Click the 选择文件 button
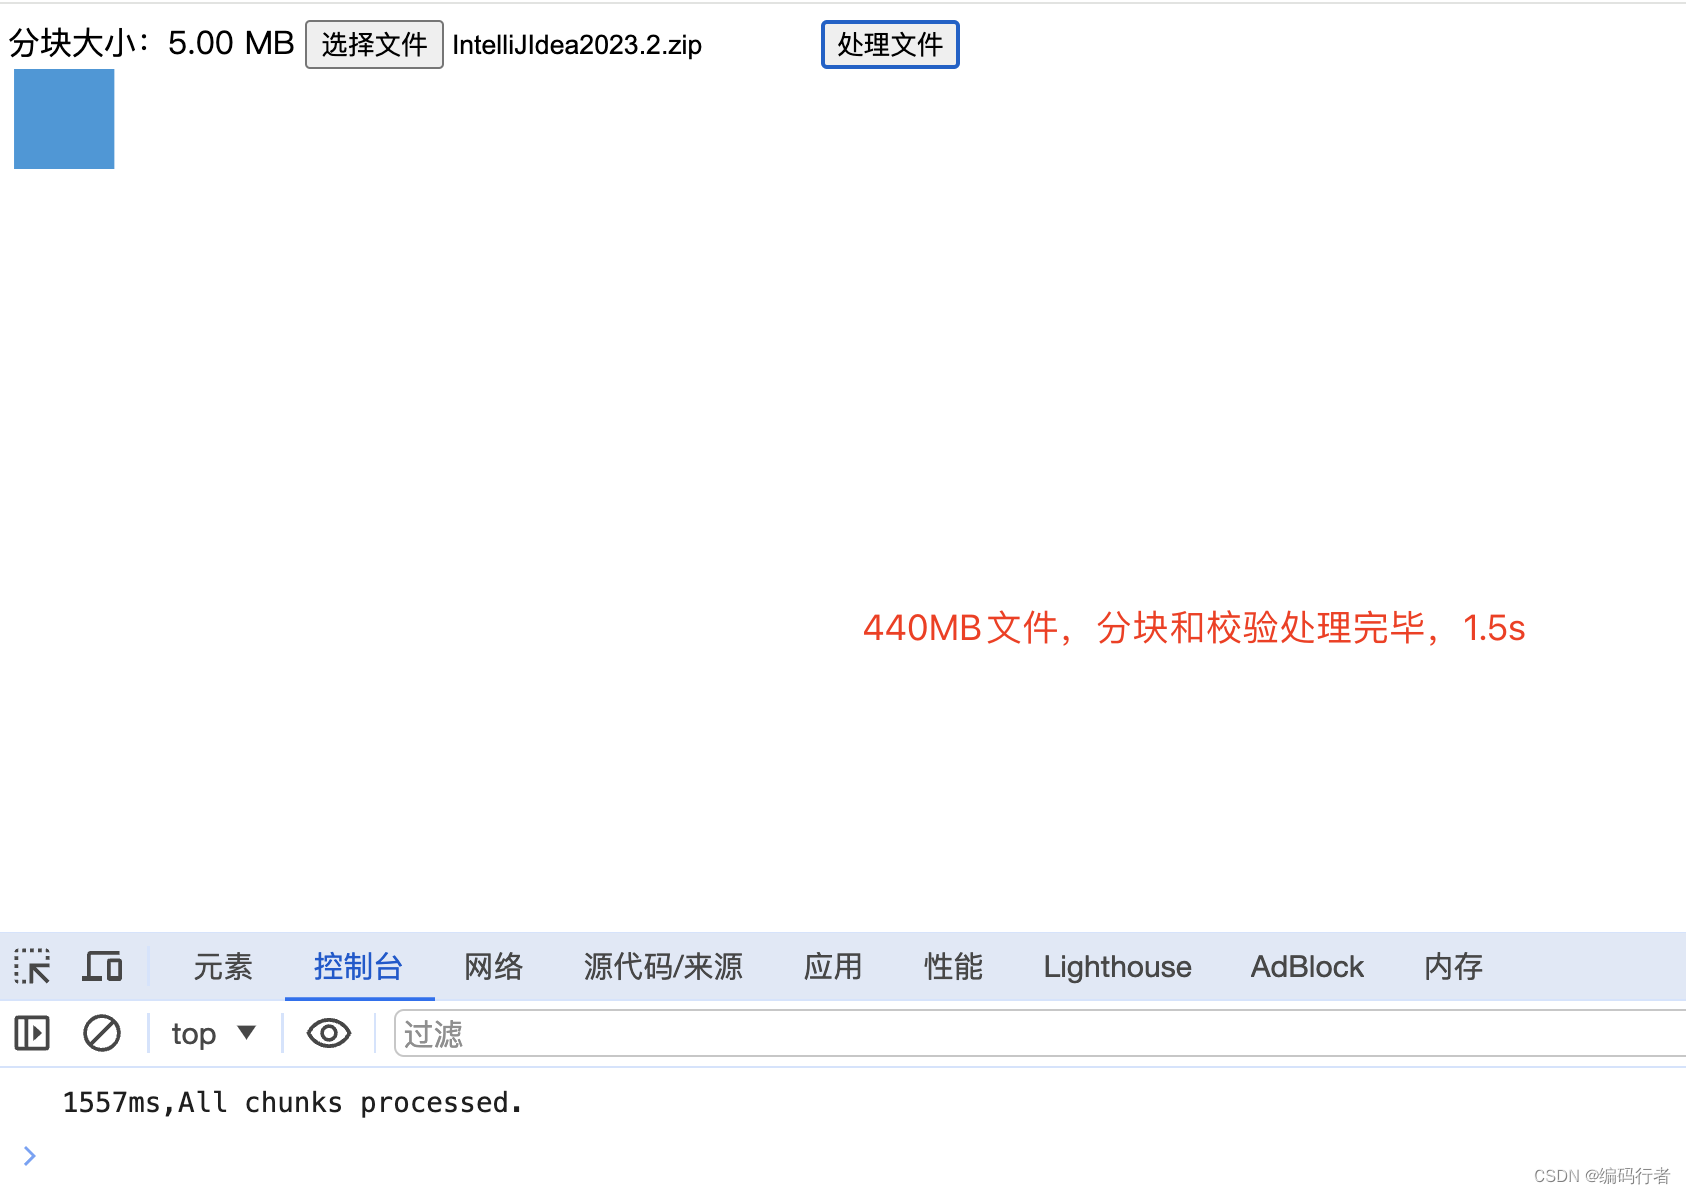 374,44
